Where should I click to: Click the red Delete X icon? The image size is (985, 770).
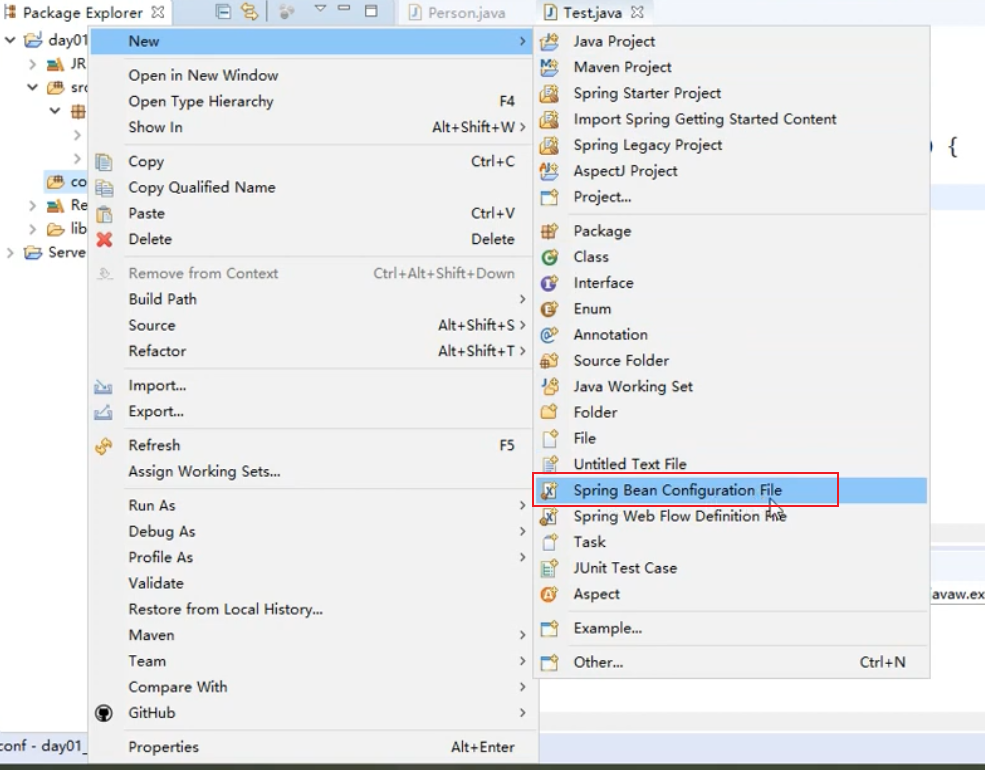click(104, 239)
